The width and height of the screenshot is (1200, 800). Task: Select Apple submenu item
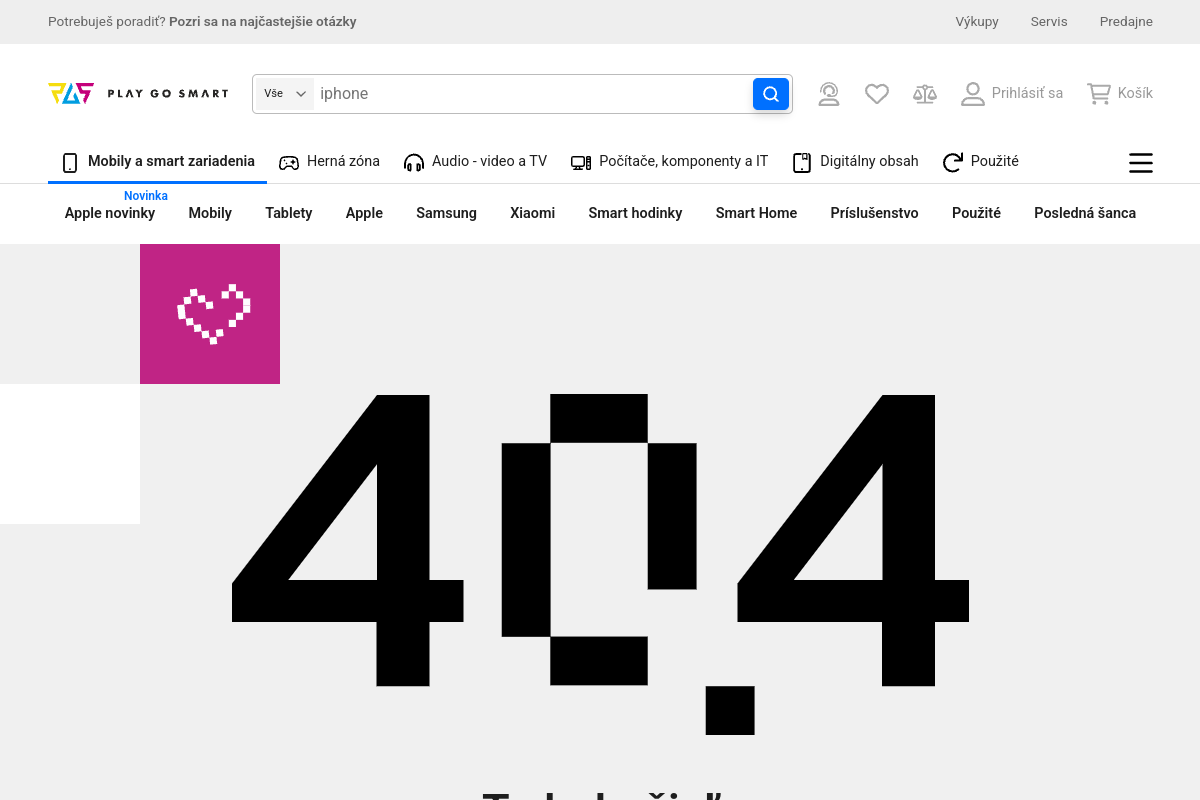364,213
